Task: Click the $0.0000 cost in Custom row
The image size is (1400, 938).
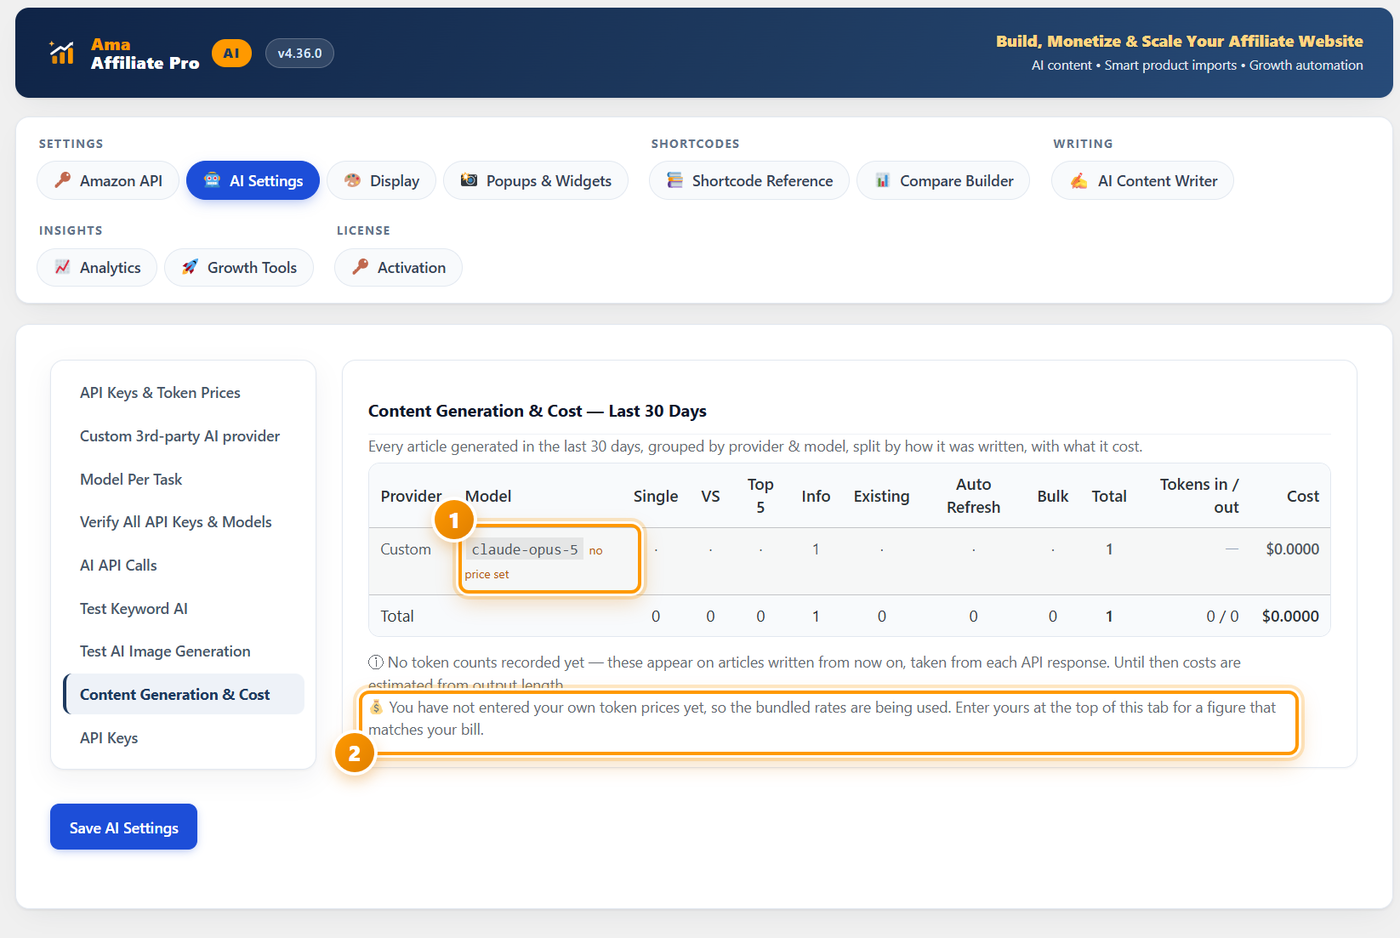Action: (x=1292, y=549)
